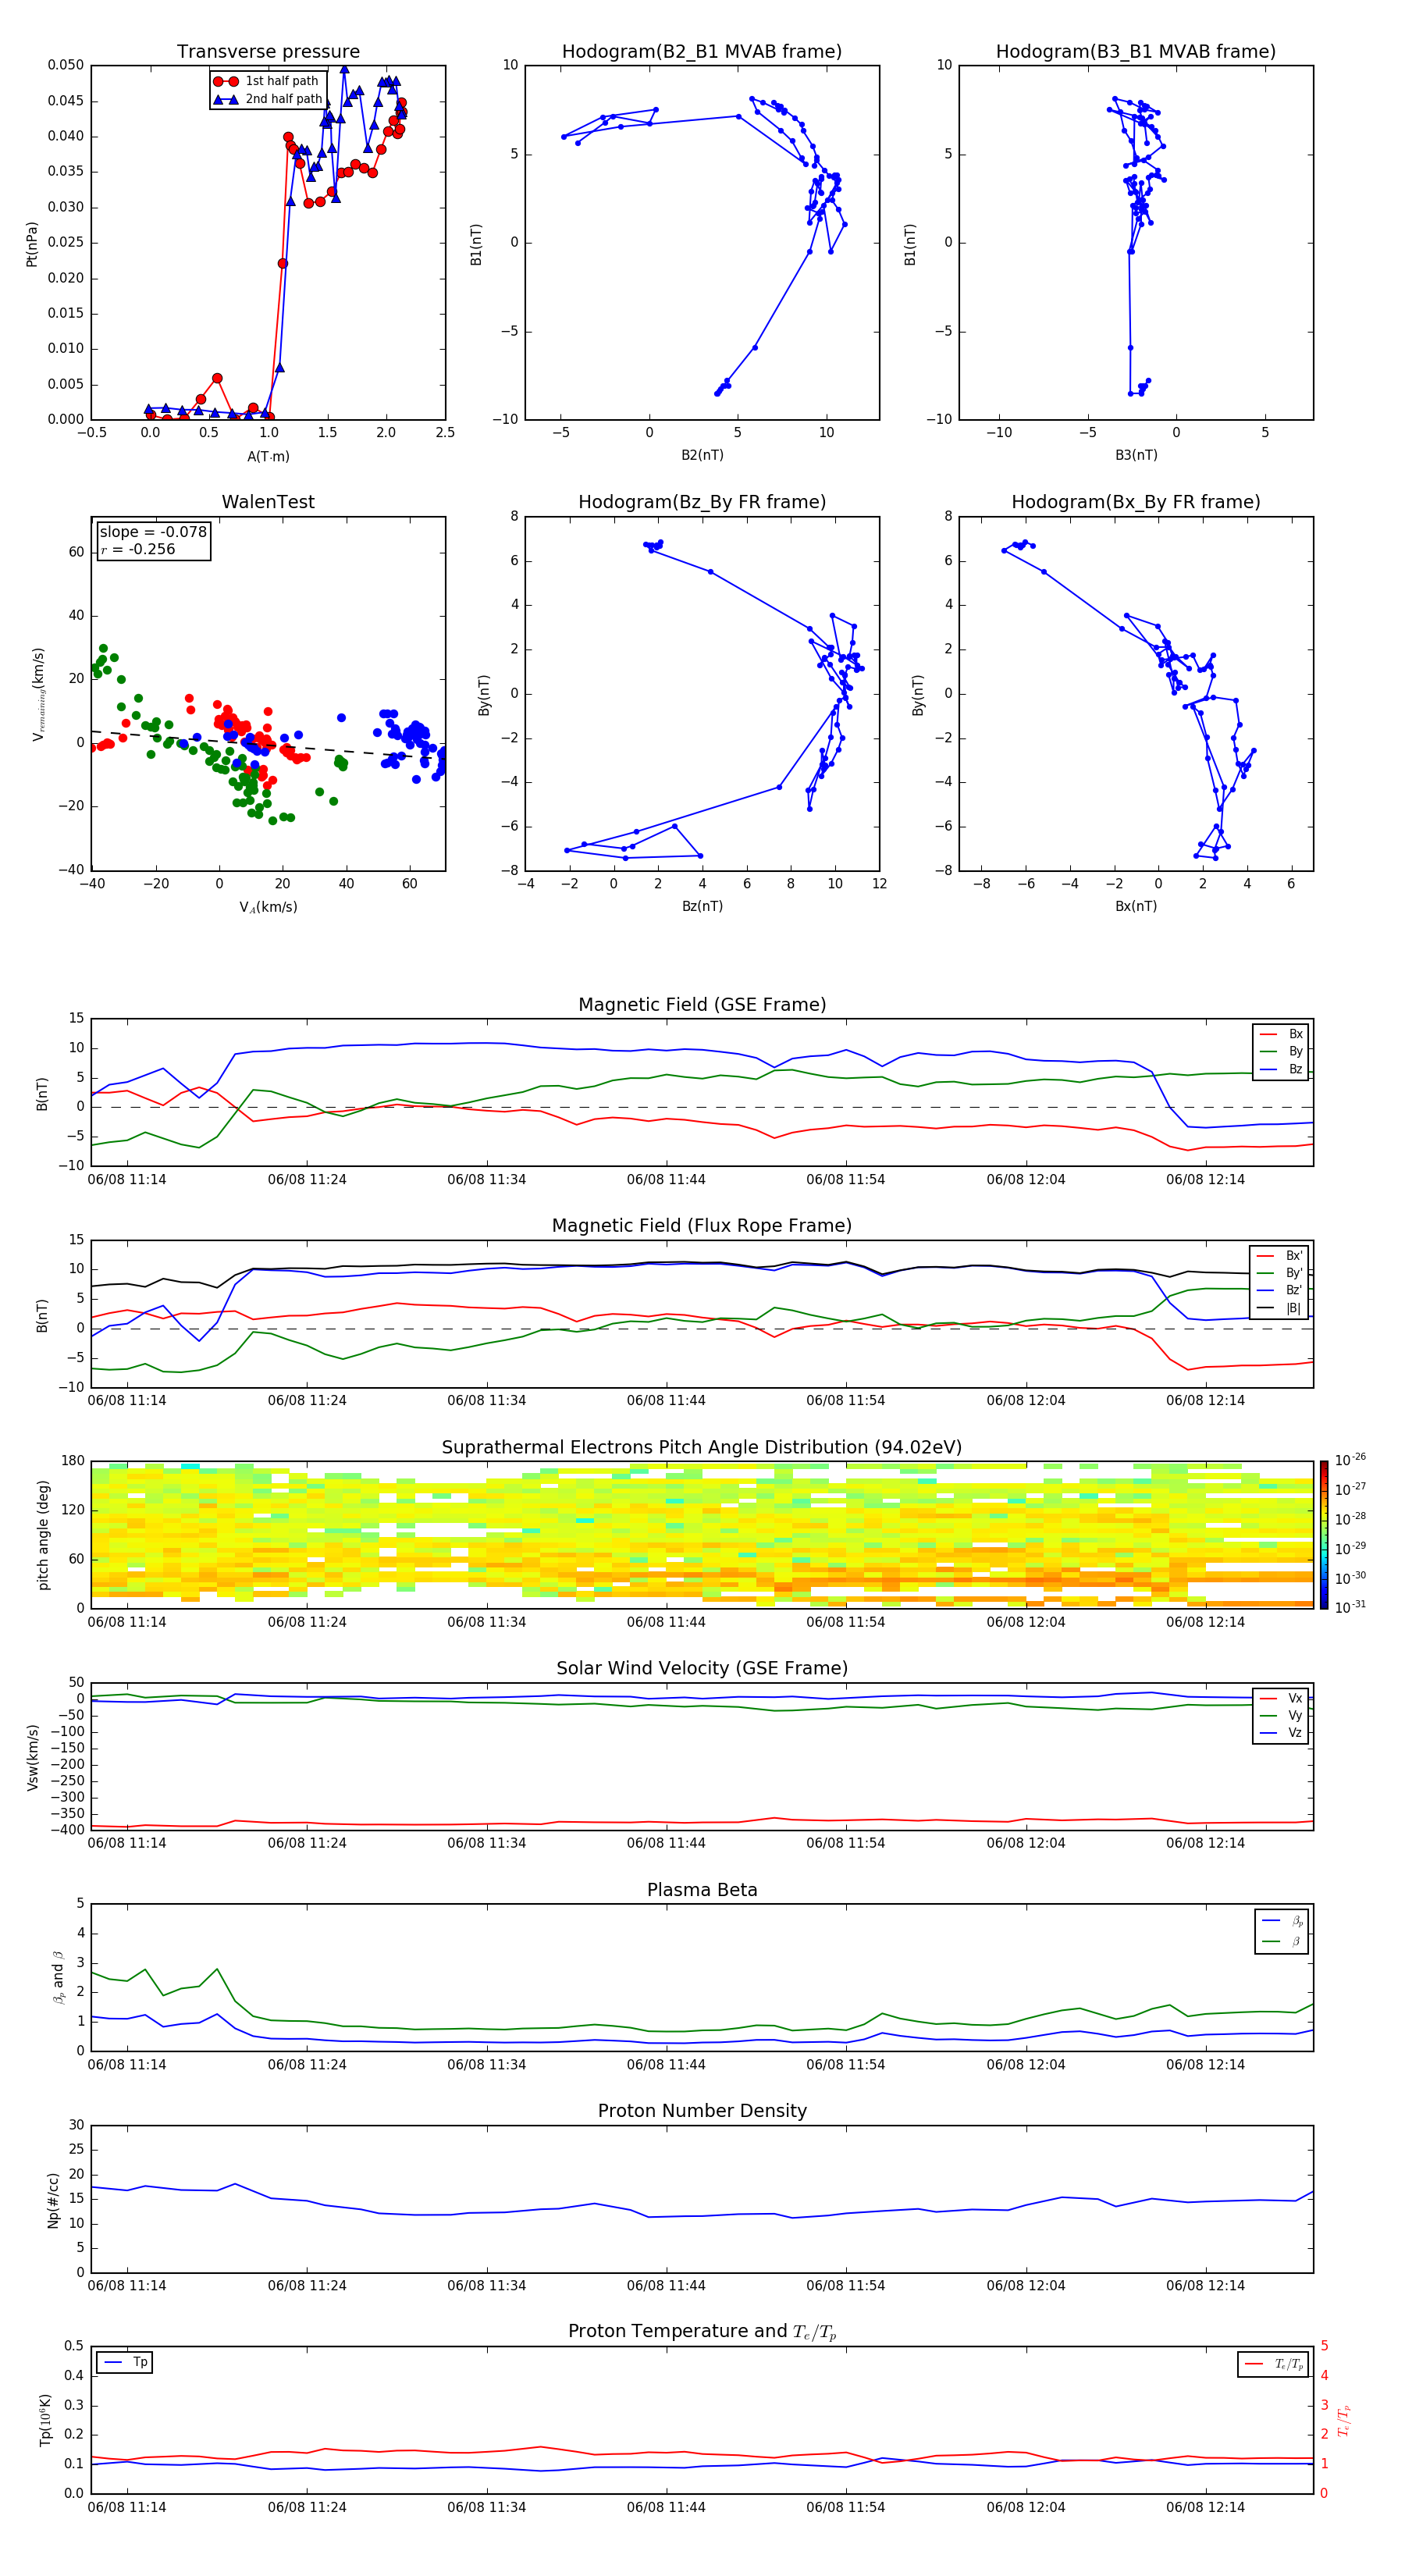Click Bx' legend entry in flux rope plot
Screen dimensions: 1405x2576
(x=1280, y=1256)
